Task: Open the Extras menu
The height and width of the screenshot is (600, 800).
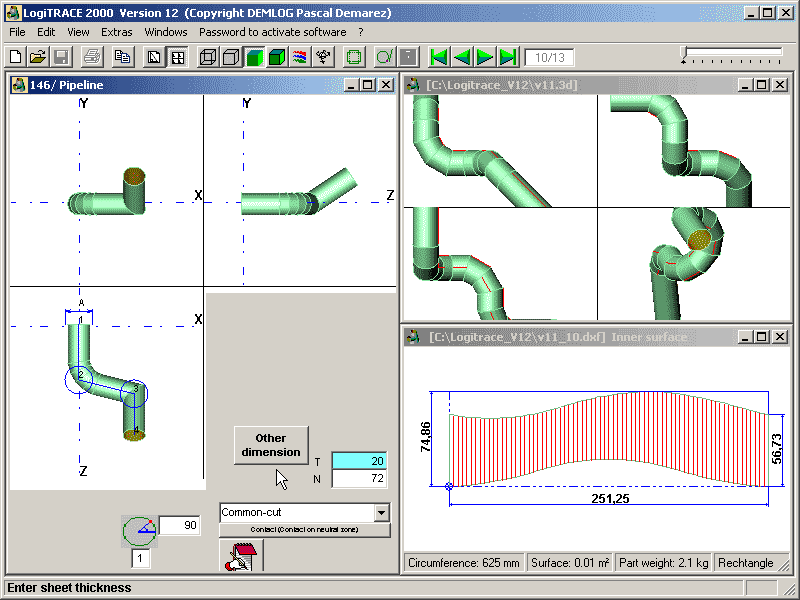Action: (x=116, y=32)
